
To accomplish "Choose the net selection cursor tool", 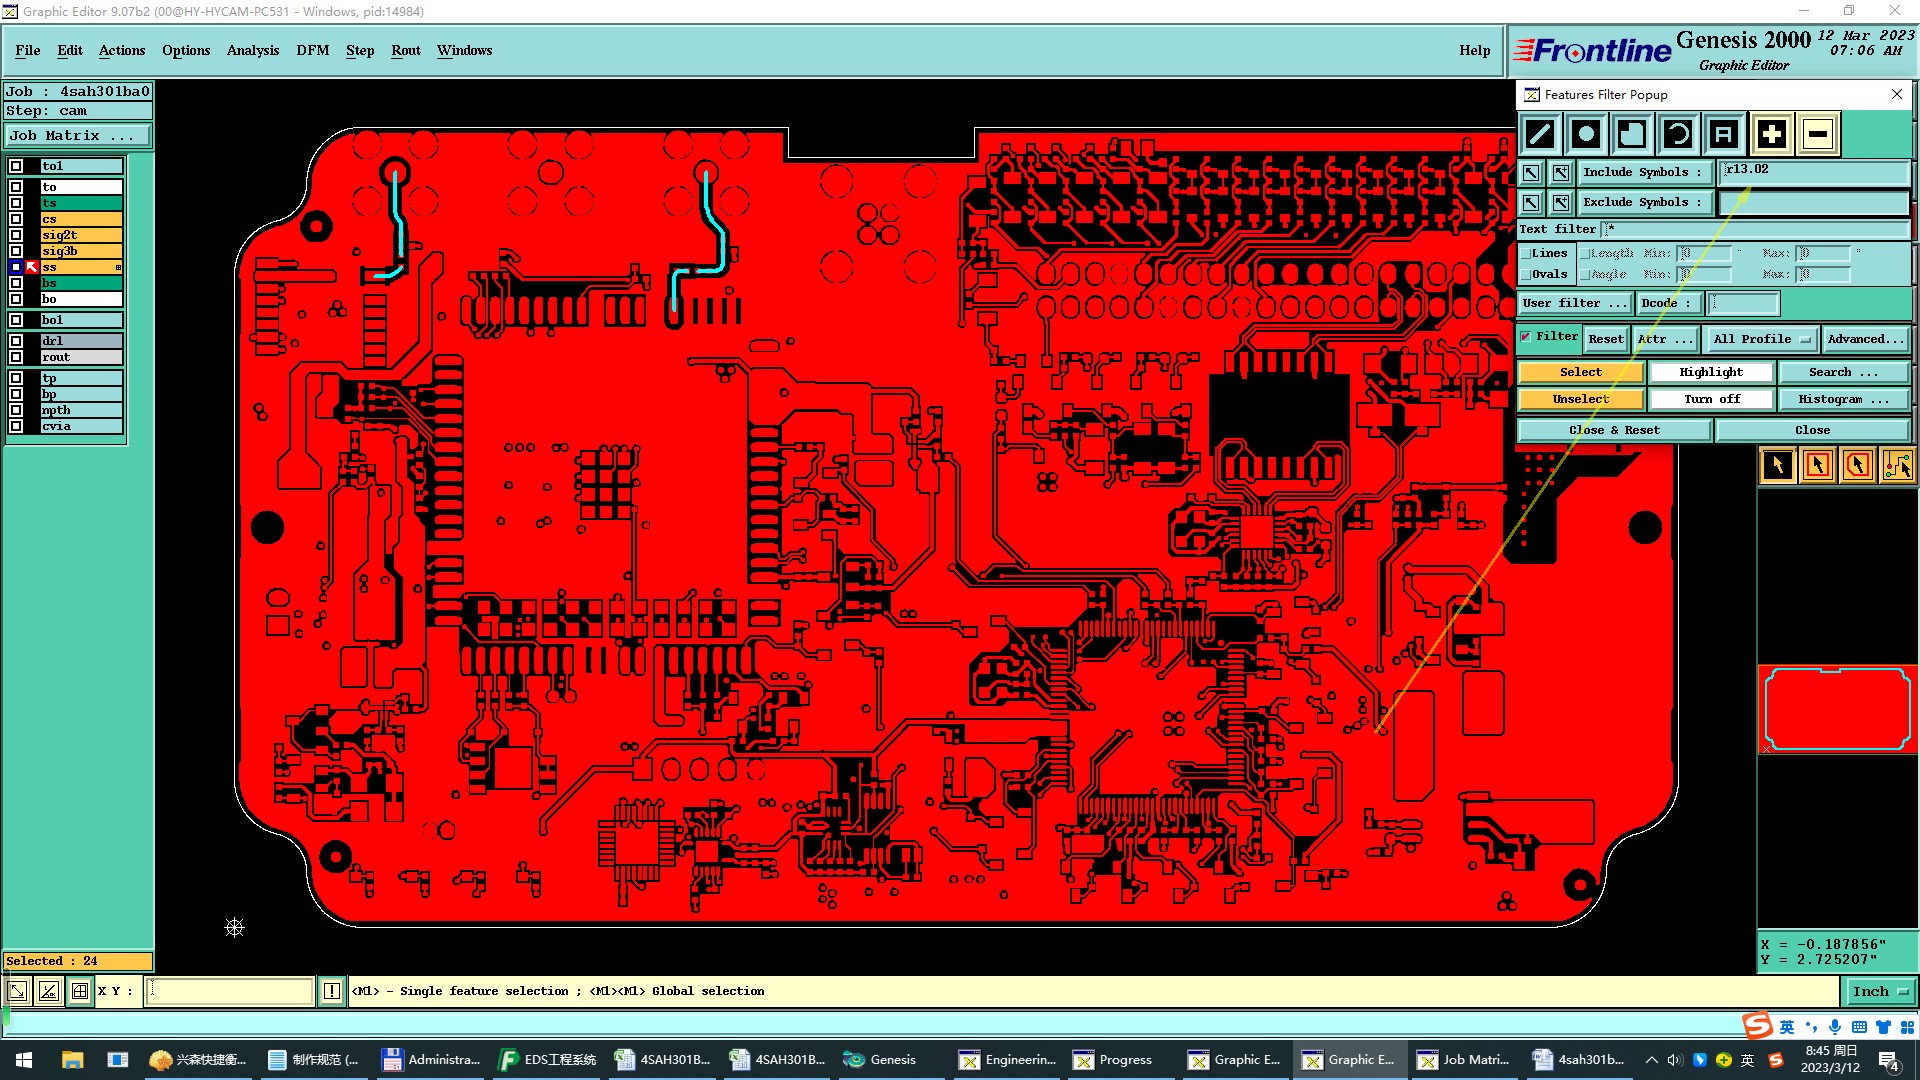I will (1898, 465).
